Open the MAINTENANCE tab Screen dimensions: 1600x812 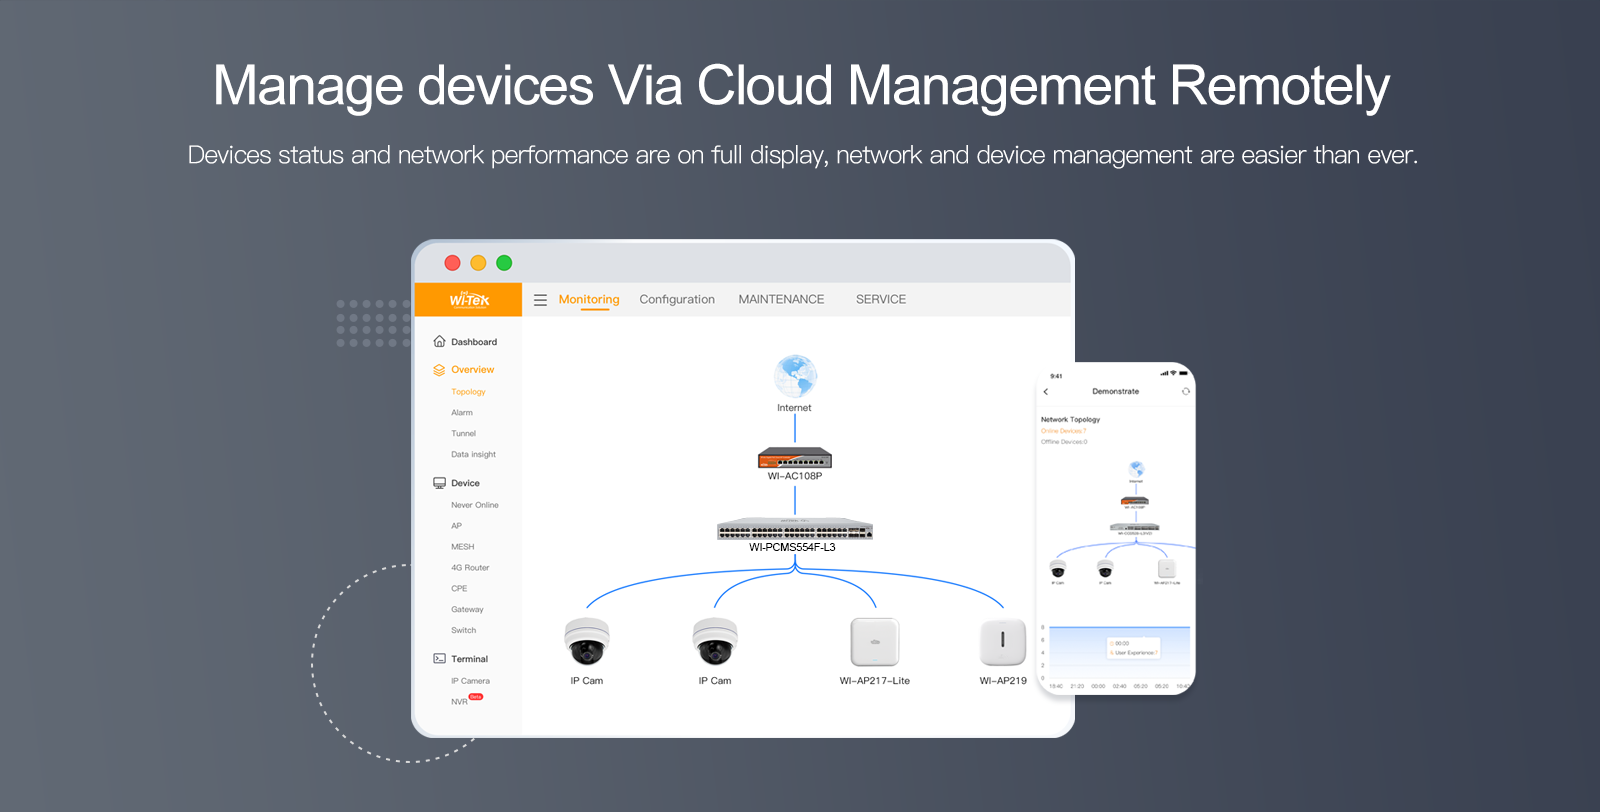coord(781,300)
